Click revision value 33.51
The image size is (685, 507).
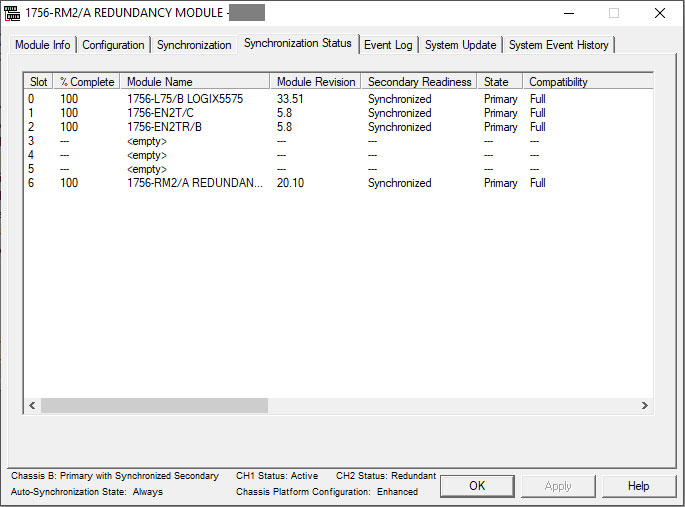tap(290, 99)
